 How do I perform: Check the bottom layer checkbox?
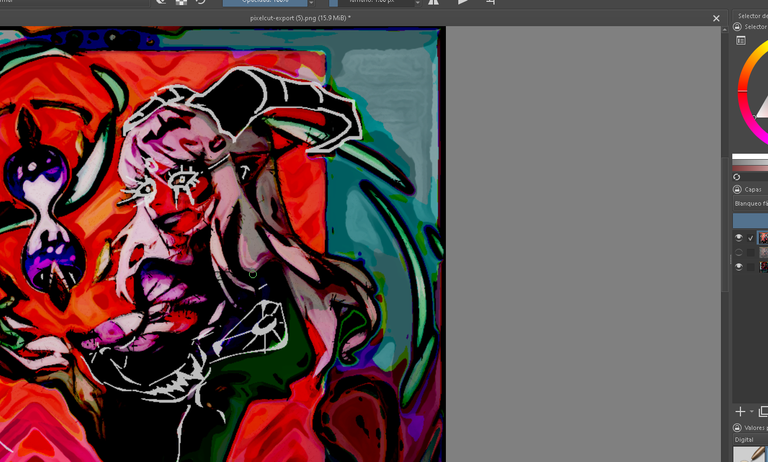pyautogui.click(x=750, y=267)
